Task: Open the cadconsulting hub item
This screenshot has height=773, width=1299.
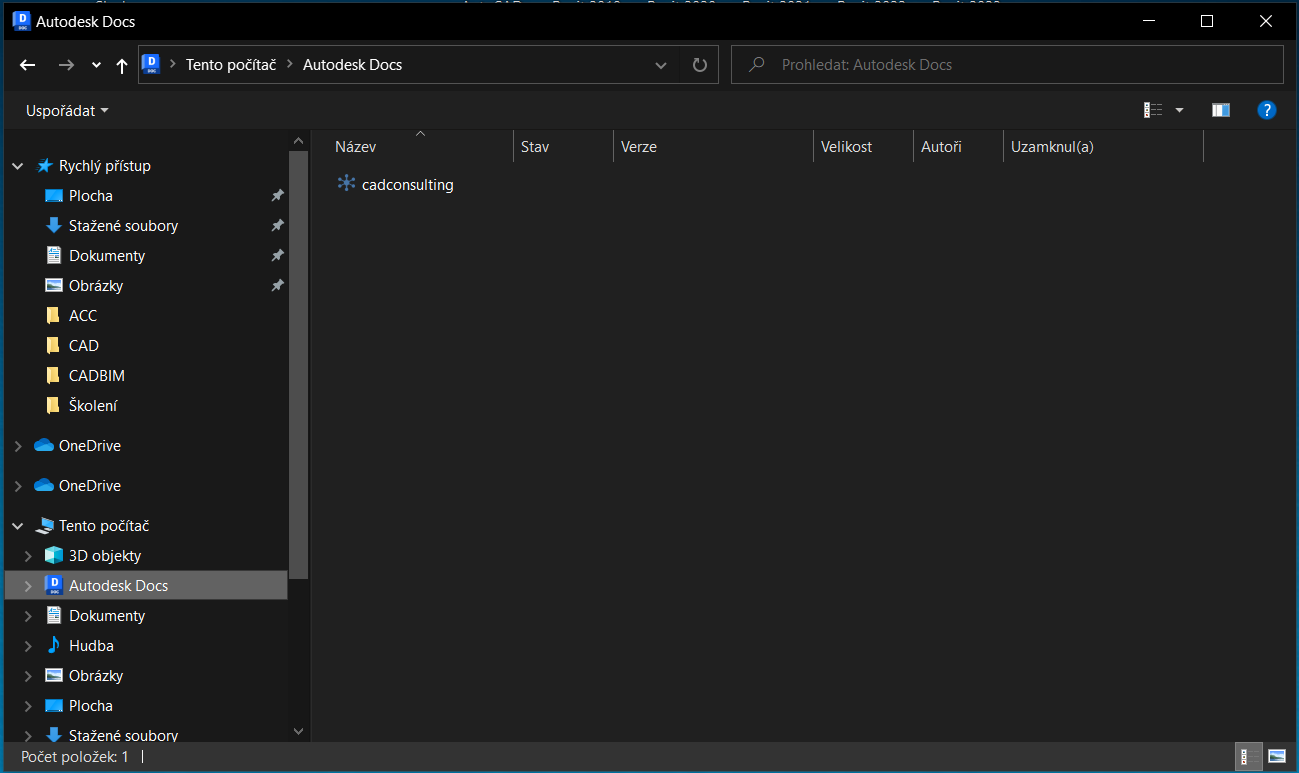Action: pos(407,185)
